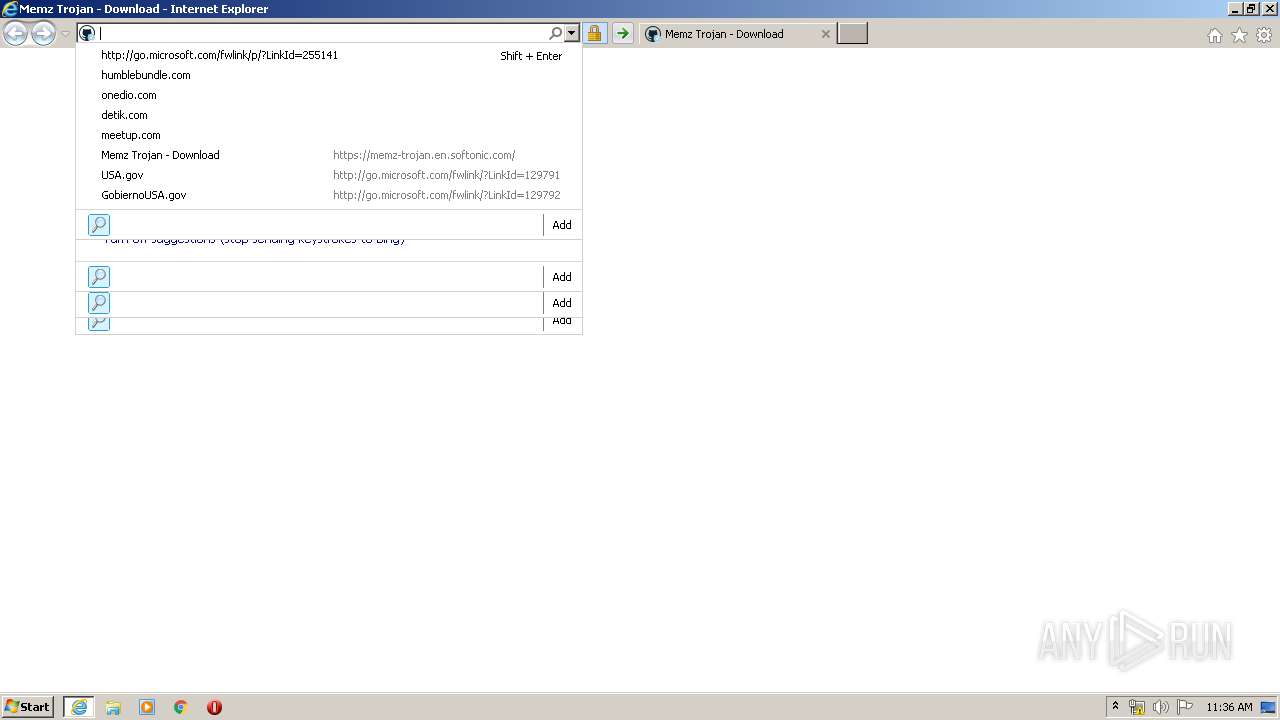Click the LinkId=129791 URL text

click(446, 175)
